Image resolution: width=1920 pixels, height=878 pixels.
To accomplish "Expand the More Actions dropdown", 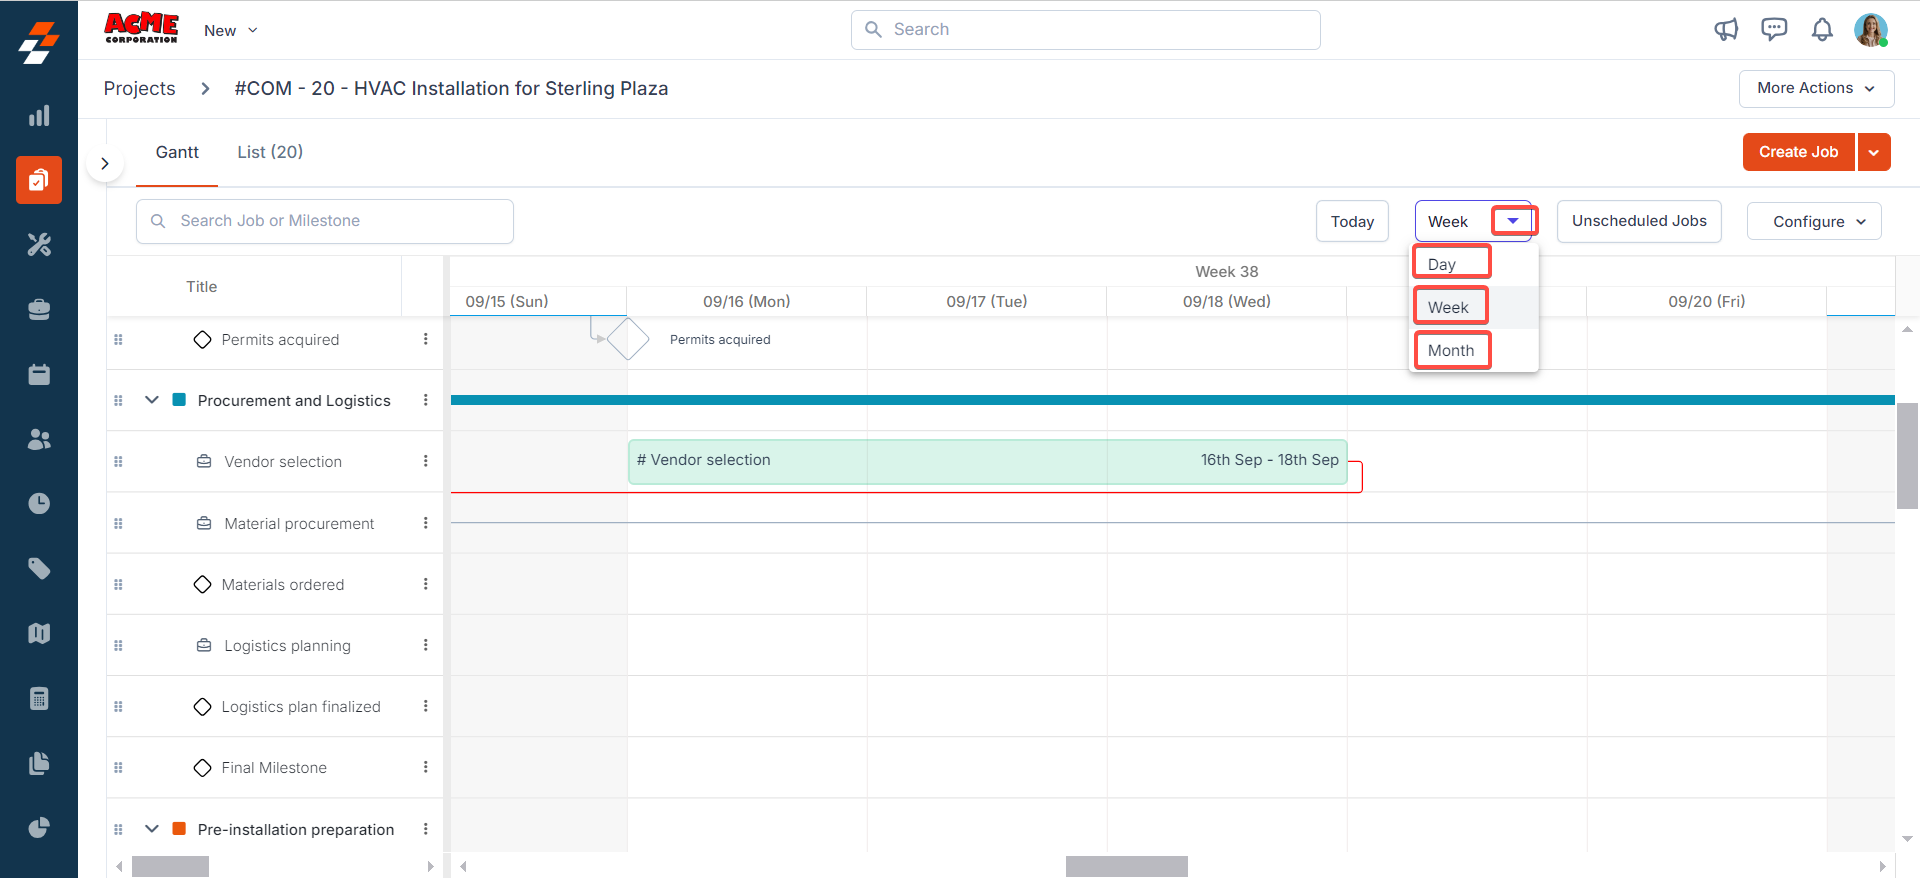I will [1815, 88].
